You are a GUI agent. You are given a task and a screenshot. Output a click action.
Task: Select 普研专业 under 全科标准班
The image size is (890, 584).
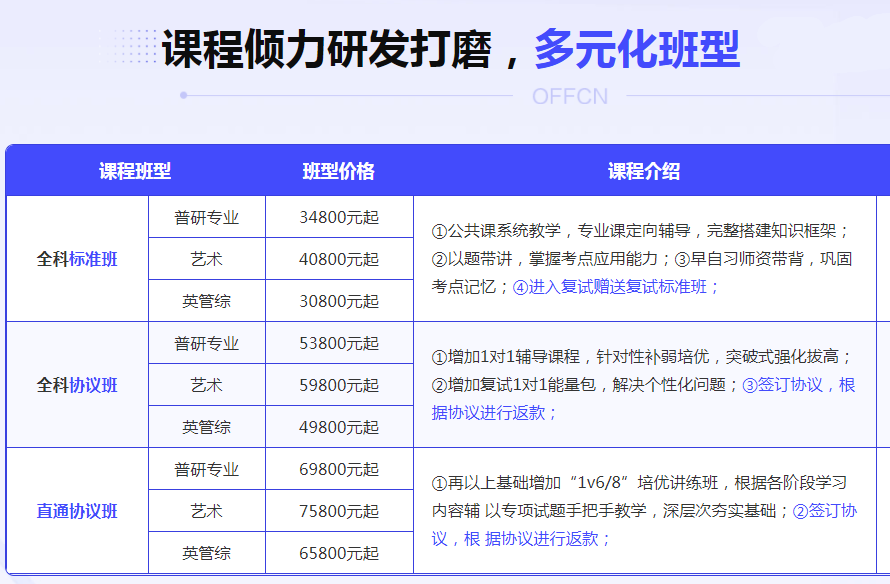[206, 217]
